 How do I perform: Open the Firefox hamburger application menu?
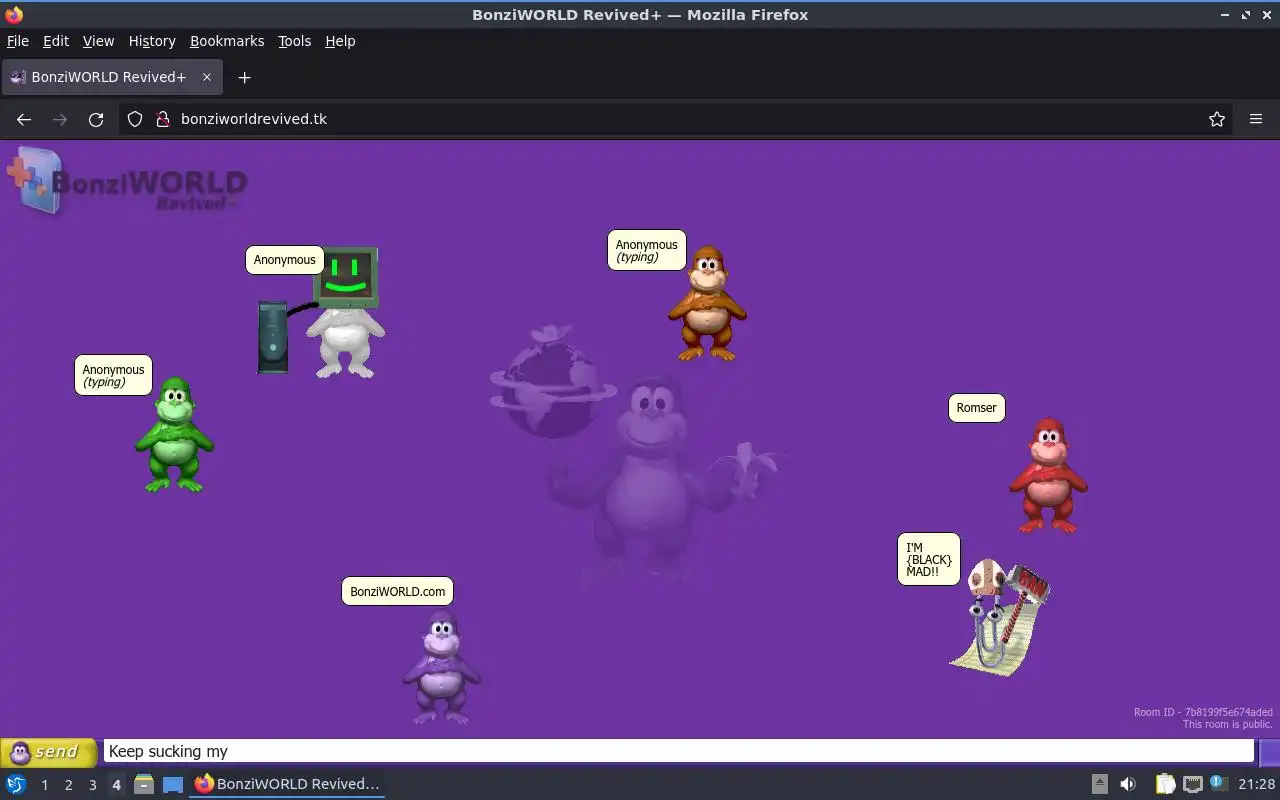1256,119
